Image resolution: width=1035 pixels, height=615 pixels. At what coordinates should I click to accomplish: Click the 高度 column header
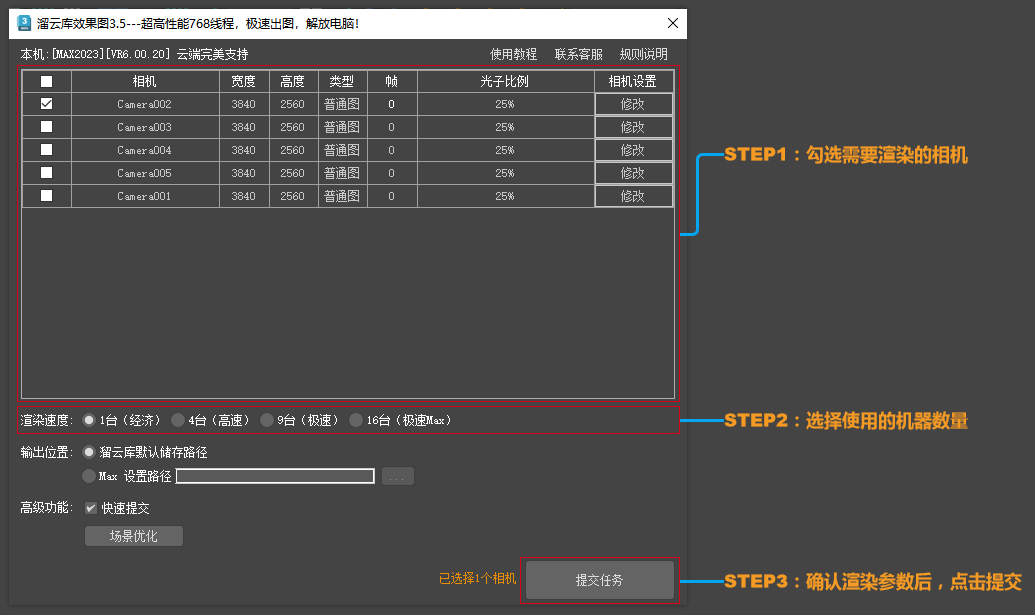coord(292,81)
